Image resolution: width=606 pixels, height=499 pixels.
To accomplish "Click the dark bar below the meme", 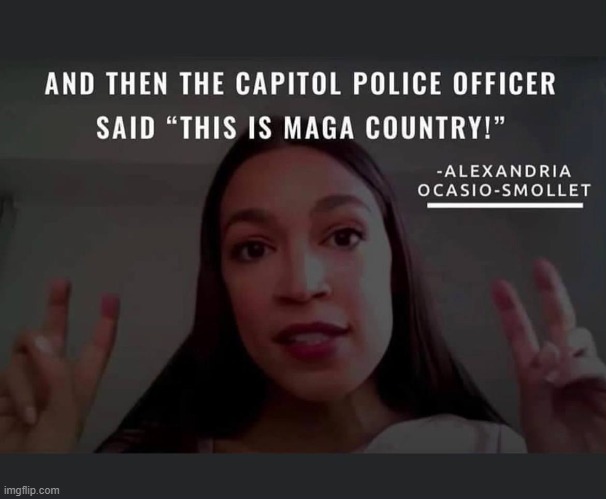I will point(303,476).
